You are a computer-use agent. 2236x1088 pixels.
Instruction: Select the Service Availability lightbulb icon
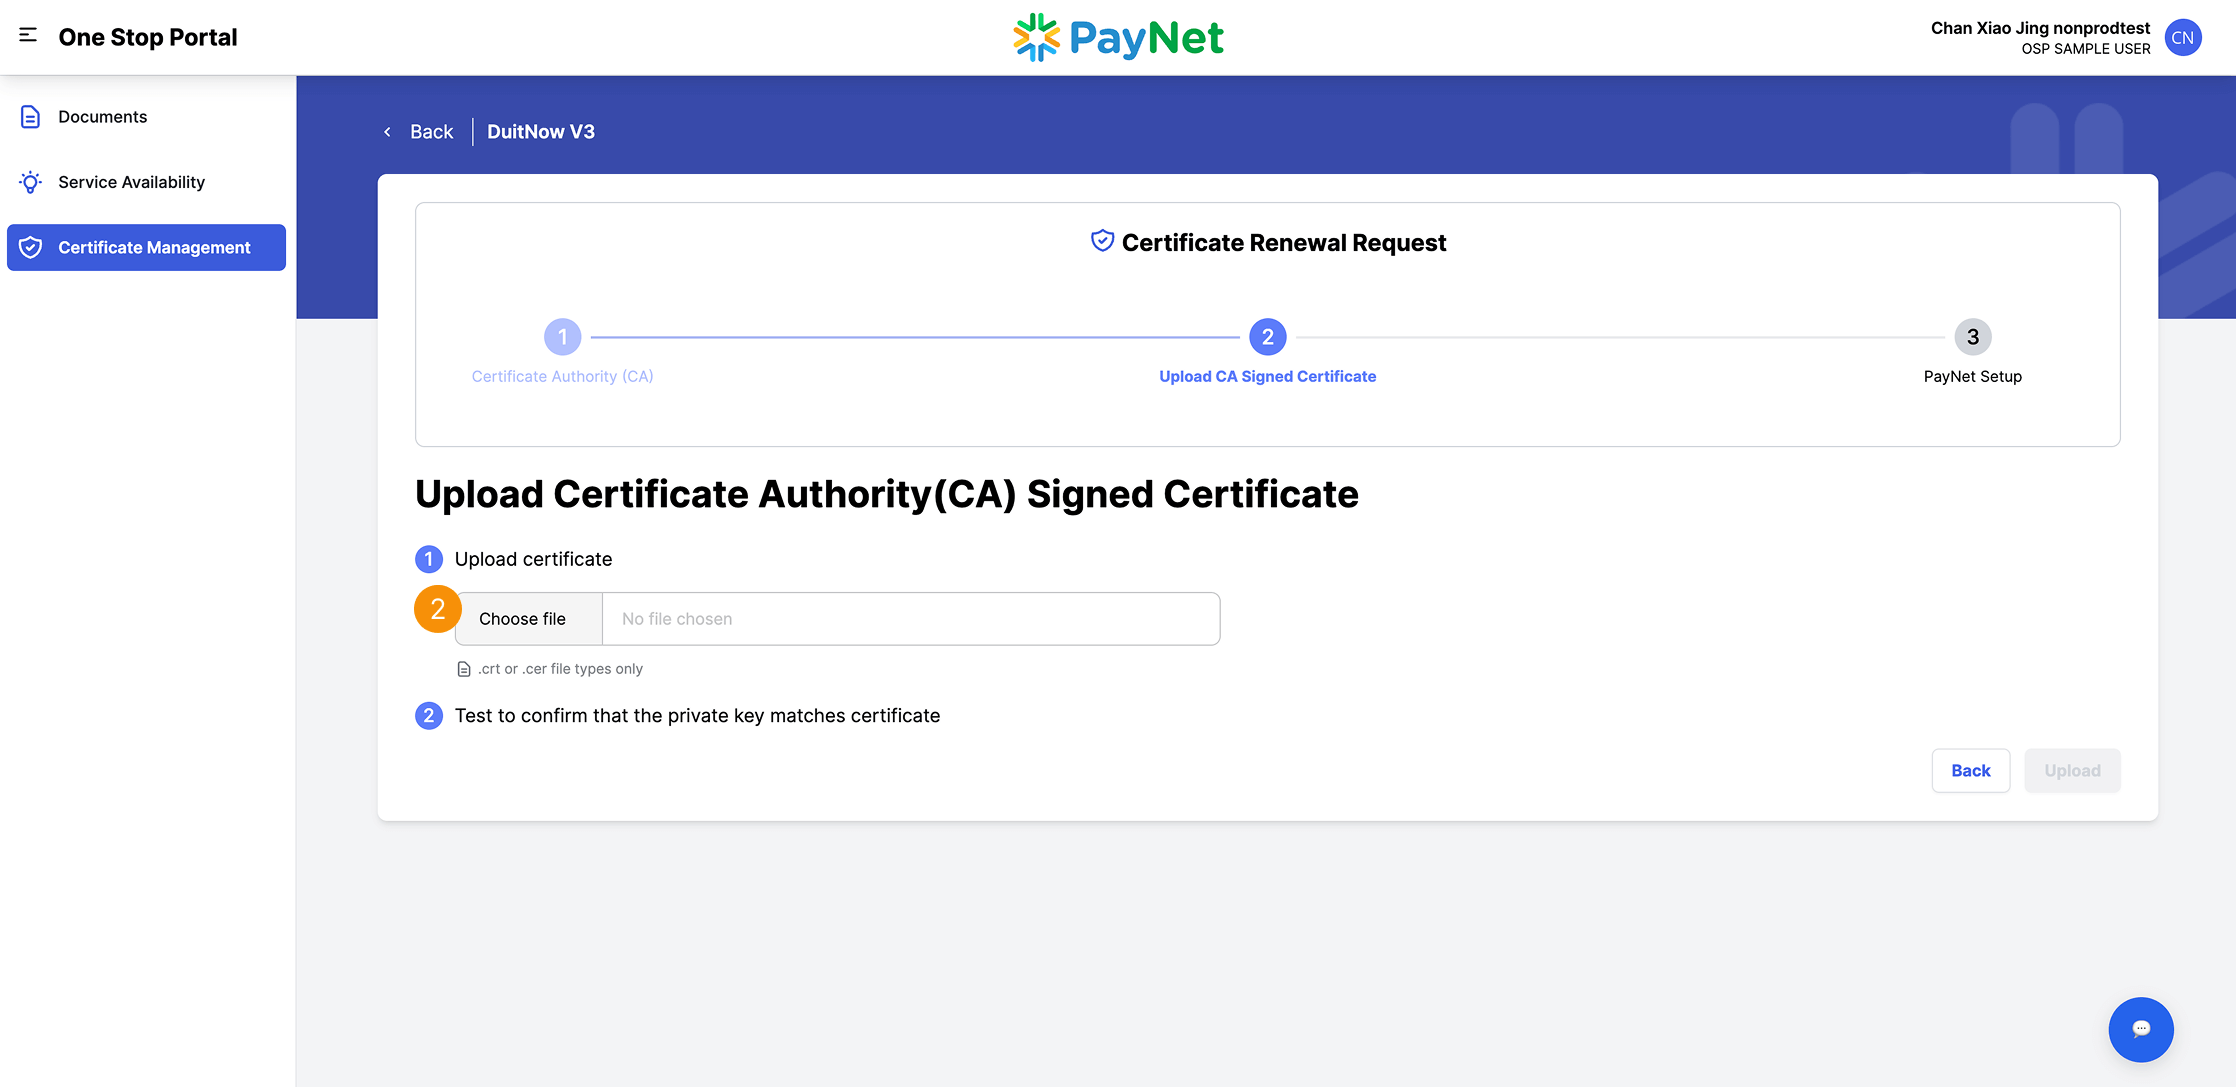(x=29, y=182)
